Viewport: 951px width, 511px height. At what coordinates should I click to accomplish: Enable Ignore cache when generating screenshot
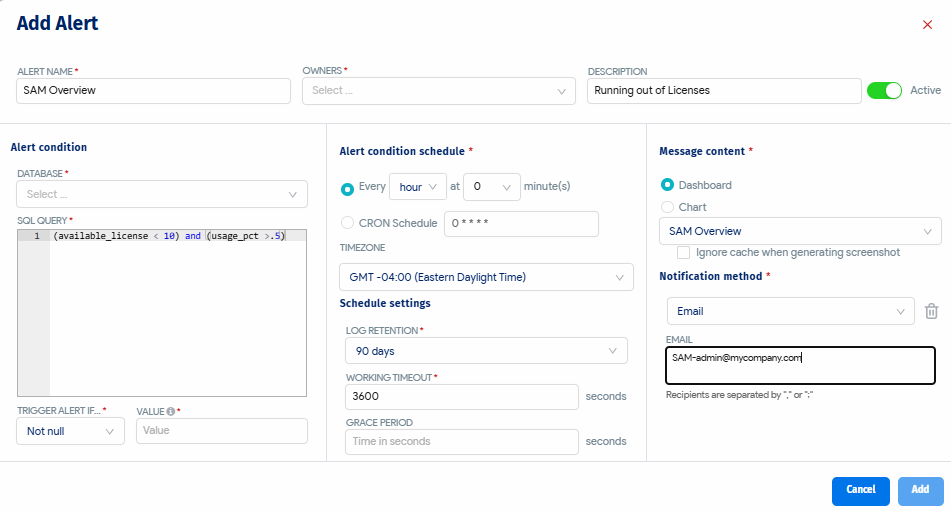point(684,253)
